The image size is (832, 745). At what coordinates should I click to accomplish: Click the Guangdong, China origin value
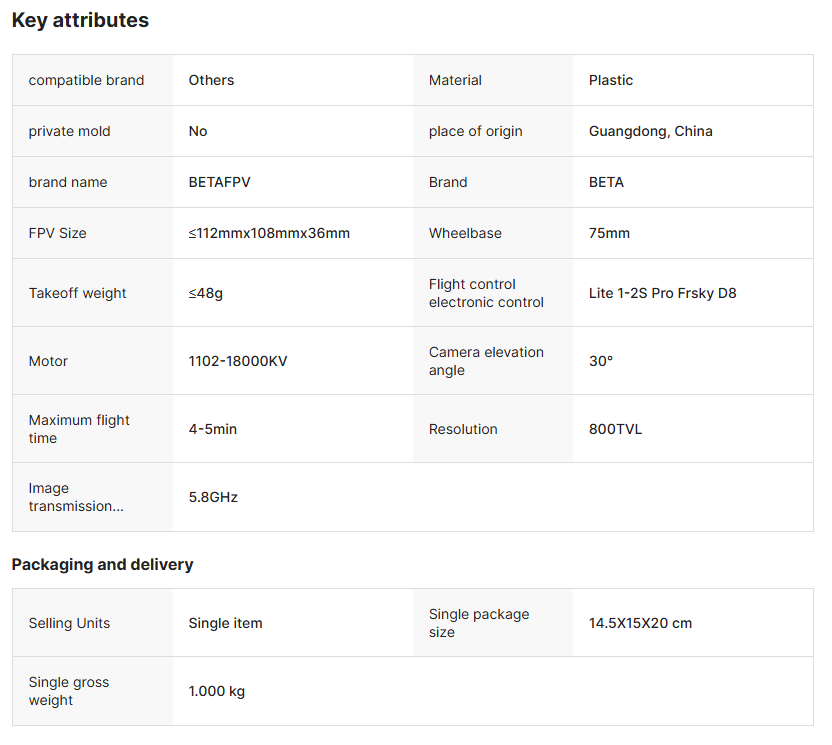(650, 131)
